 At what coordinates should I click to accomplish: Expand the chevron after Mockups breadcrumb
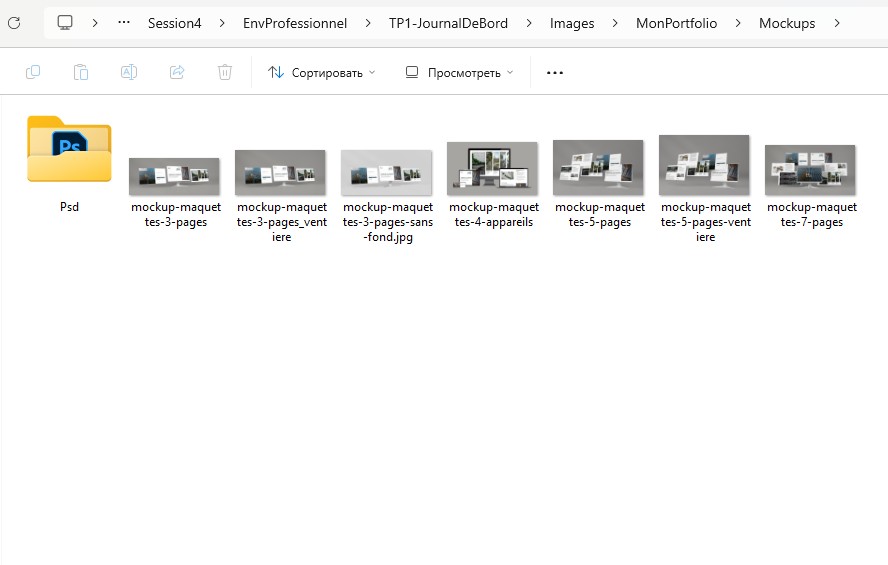(x=837, y=23)
